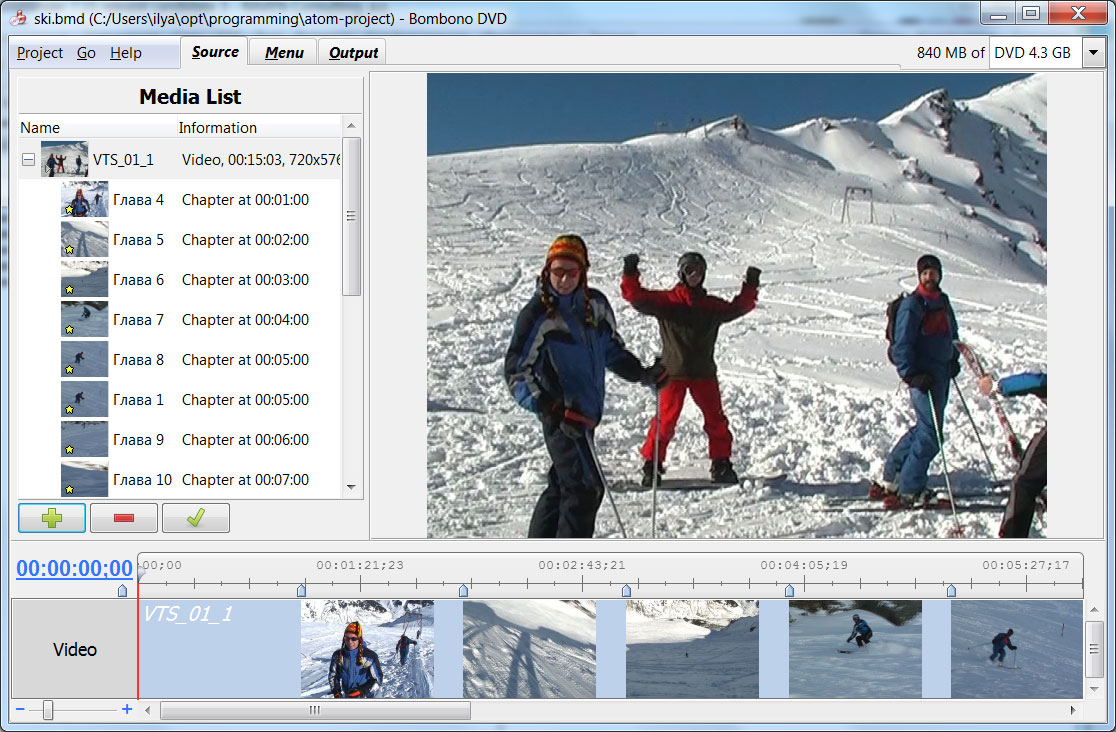Switch to the Menu tab
The height and width of the screenshot is (732, 1116).
[x=284, y=53]
